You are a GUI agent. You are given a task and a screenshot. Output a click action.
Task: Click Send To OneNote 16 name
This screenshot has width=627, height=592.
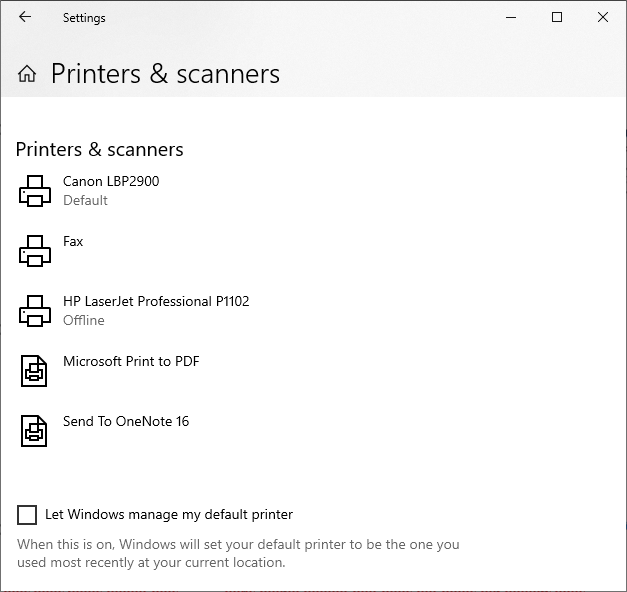click(126, 421)
